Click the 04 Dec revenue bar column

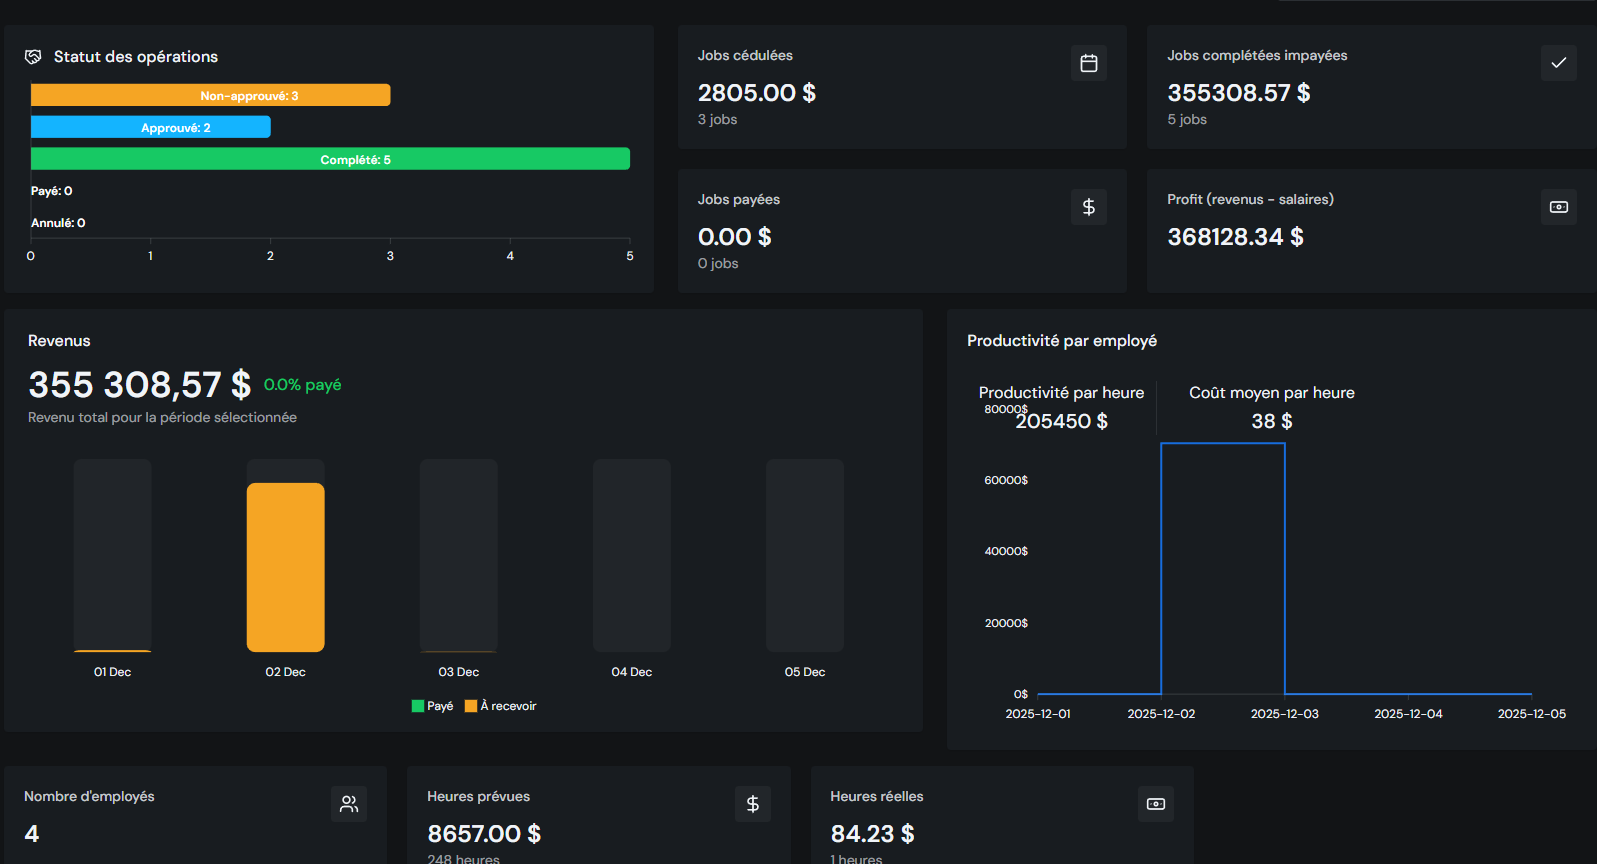pyautogui.click(x=631, y=555)
